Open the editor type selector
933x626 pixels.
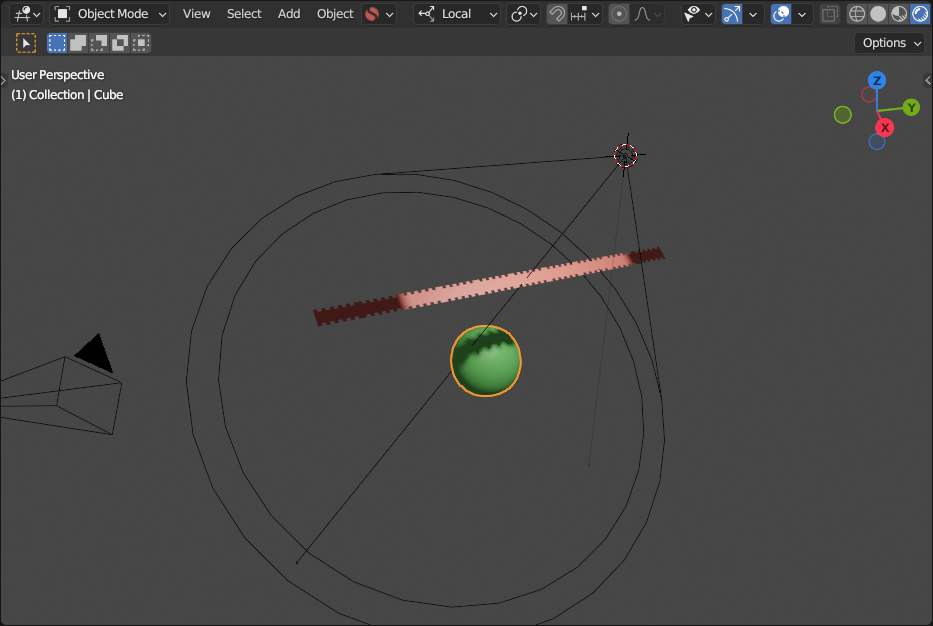click(26, 14)
